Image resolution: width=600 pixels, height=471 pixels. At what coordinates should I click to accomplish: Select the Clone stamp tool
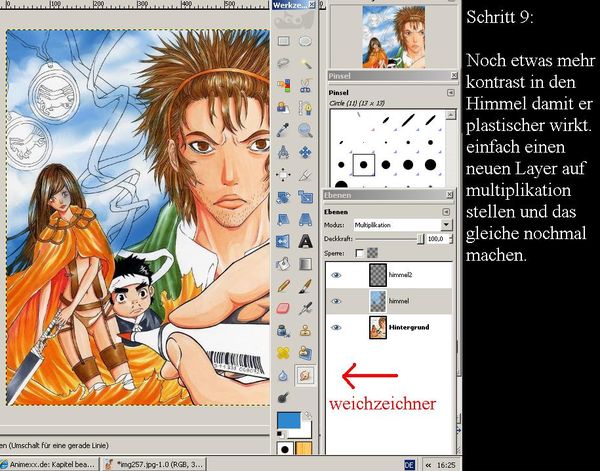[x=305, y=331]
